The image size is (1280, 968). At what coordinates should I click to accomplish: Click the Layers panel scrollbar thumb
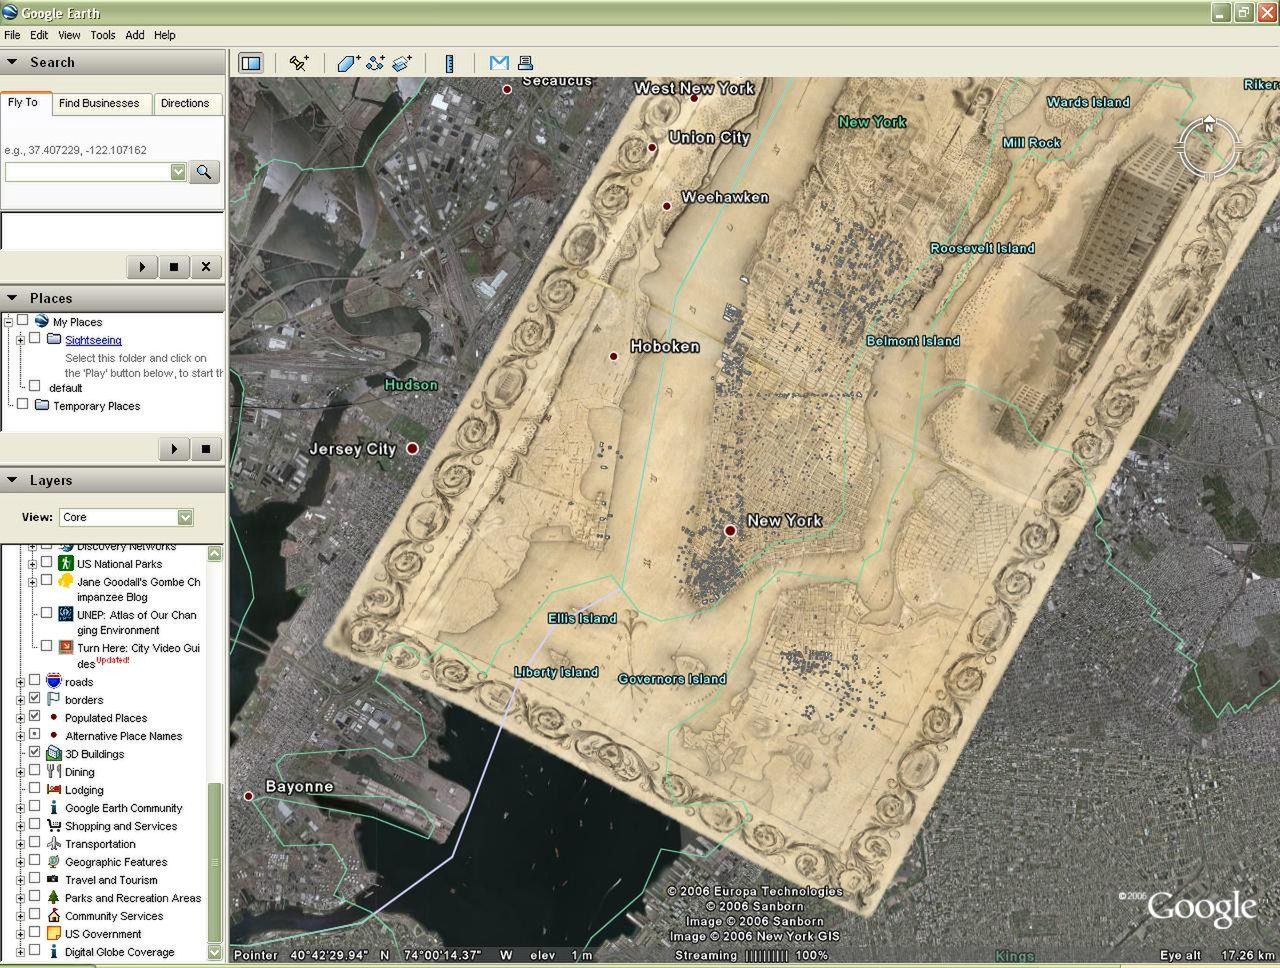point(214,861)
